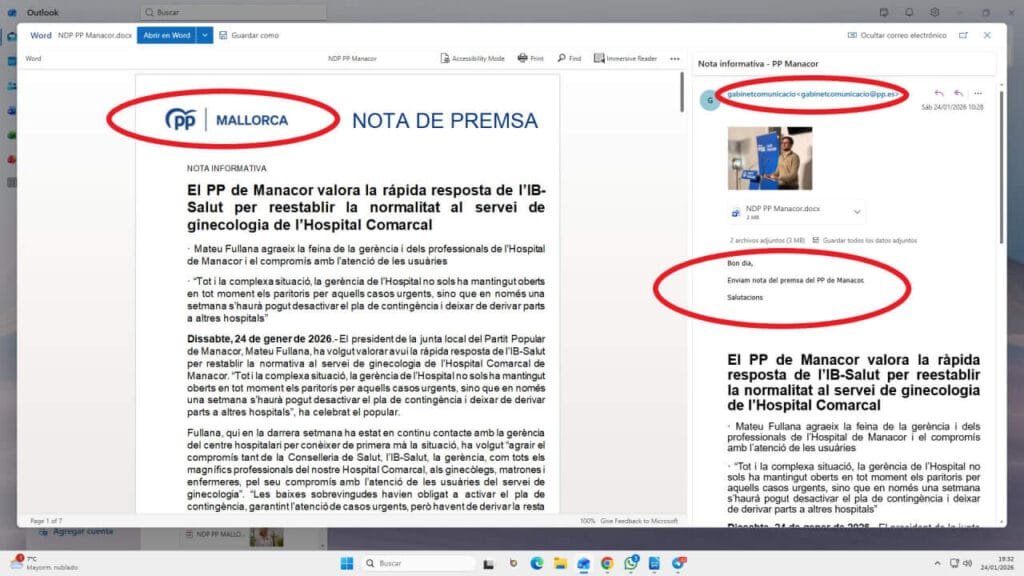Launch Immersive Reader
The width and height of the screenshot is (1024, 576).
pos(625,59)
